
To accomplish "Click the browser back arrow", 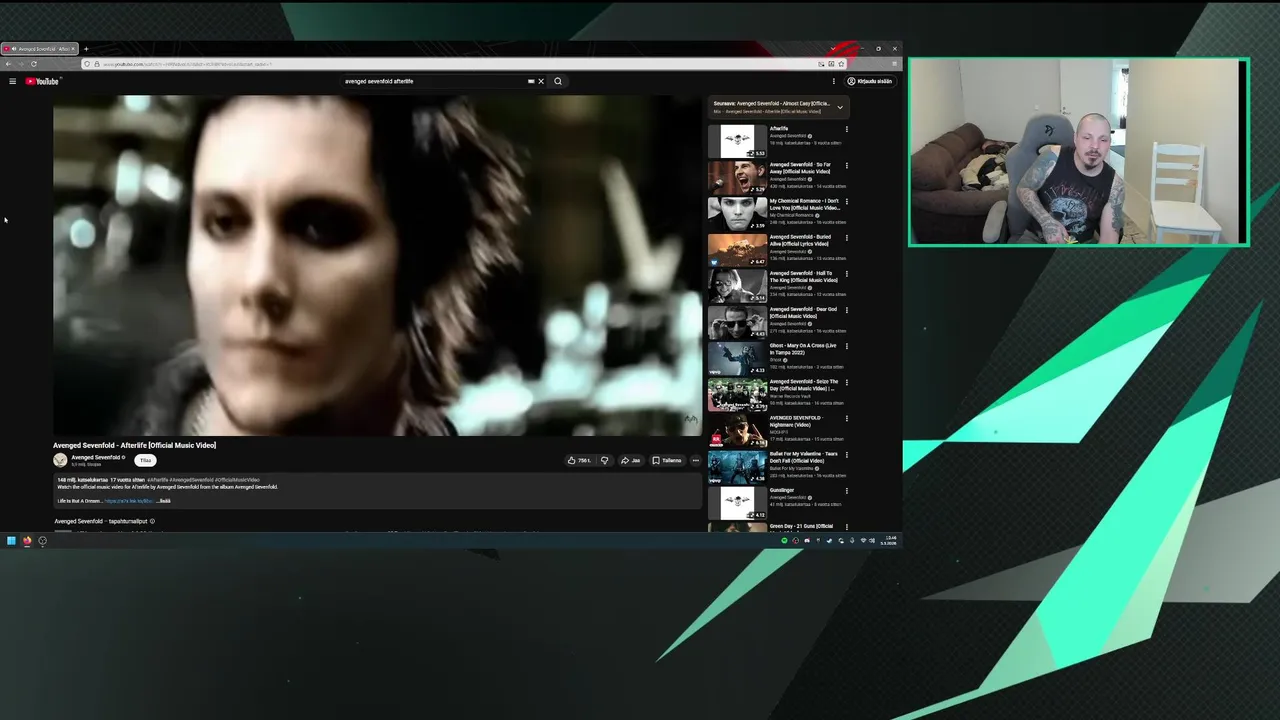I will [x=8, y=64].
